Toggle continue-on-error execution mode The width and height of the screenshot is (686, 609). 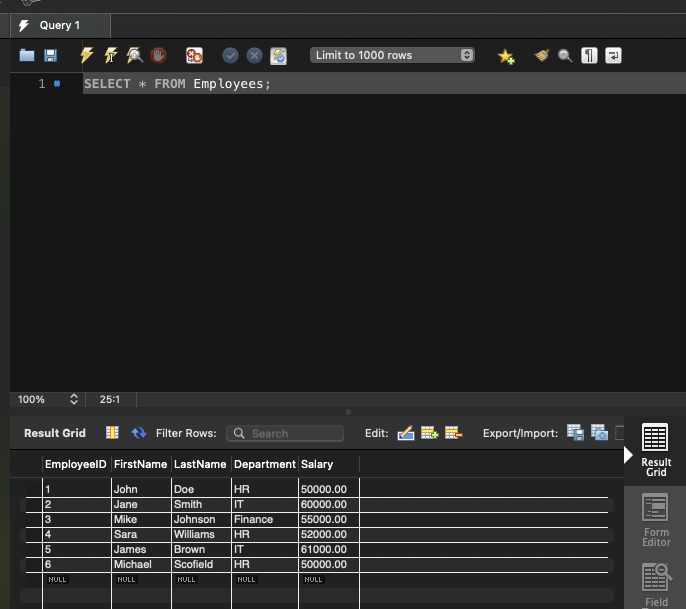(194, 56)
